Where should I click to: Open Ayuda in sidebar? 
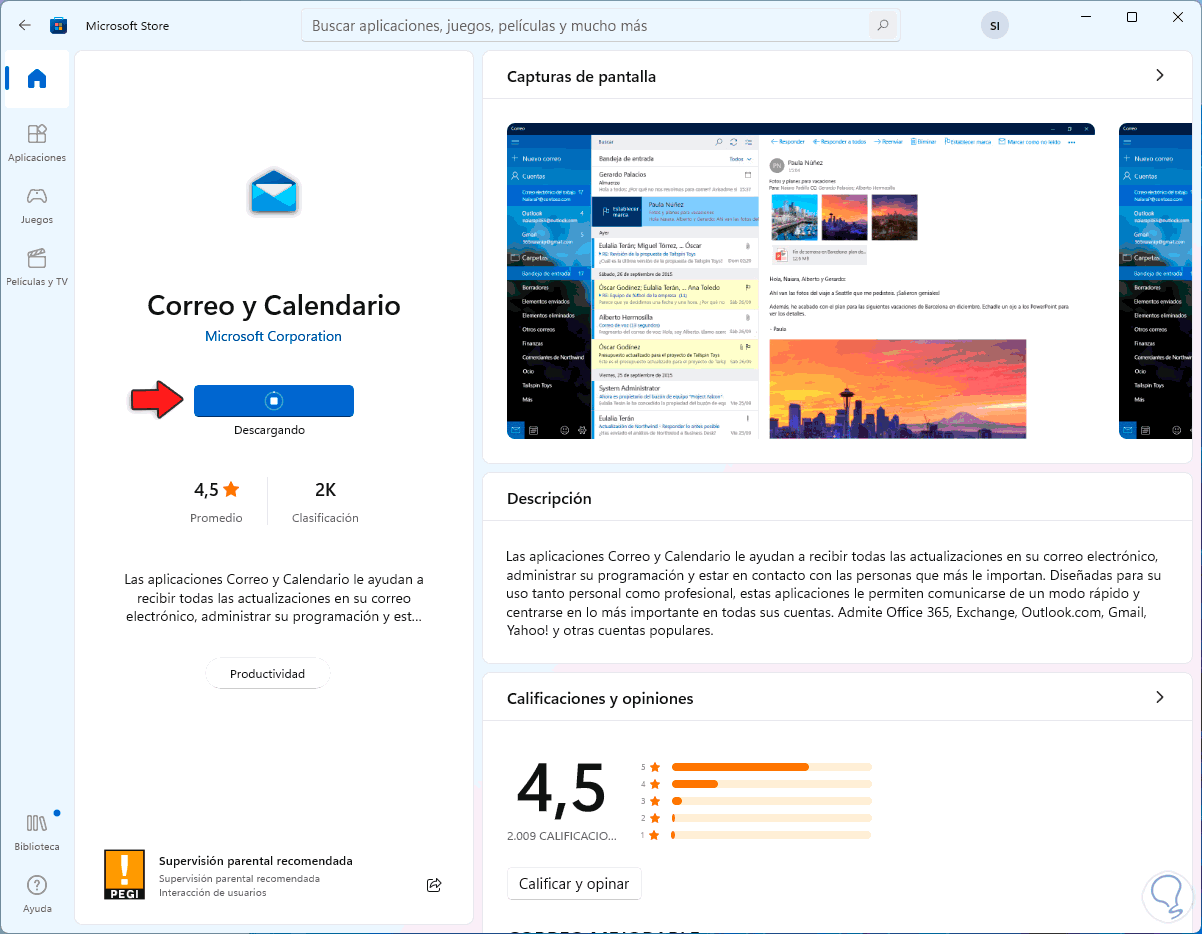(37, 894)
